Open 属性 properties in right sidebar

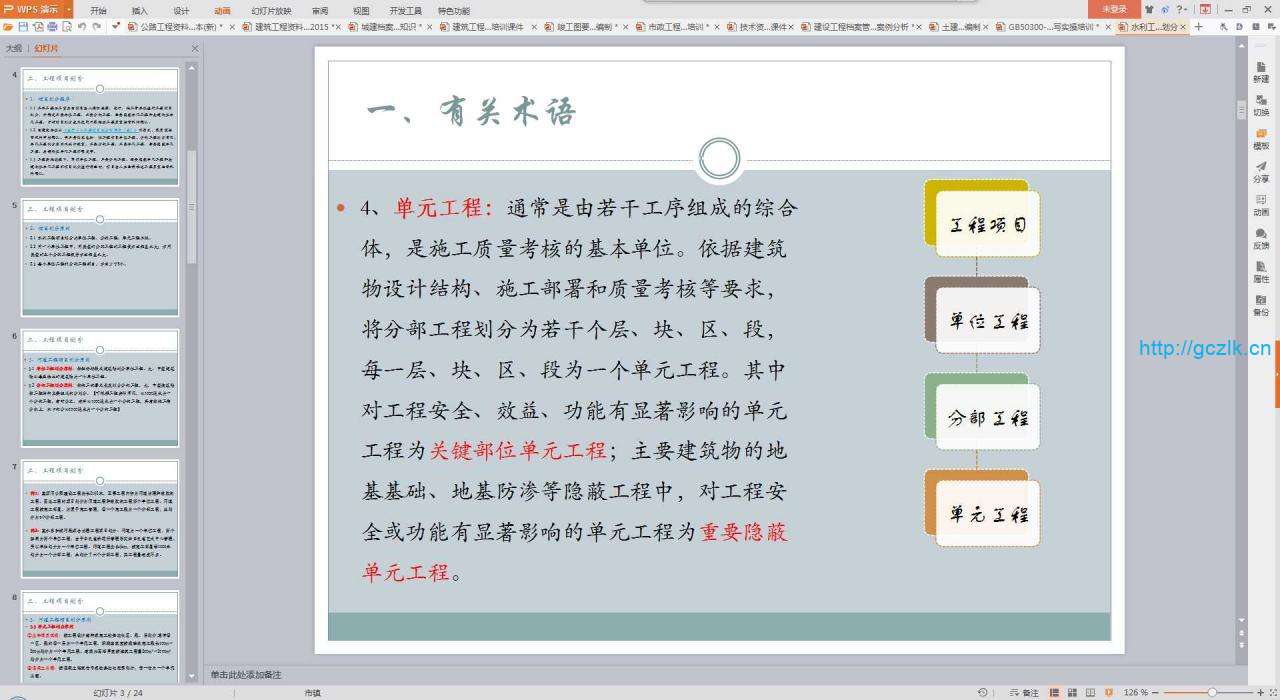tap(1261, 272)
